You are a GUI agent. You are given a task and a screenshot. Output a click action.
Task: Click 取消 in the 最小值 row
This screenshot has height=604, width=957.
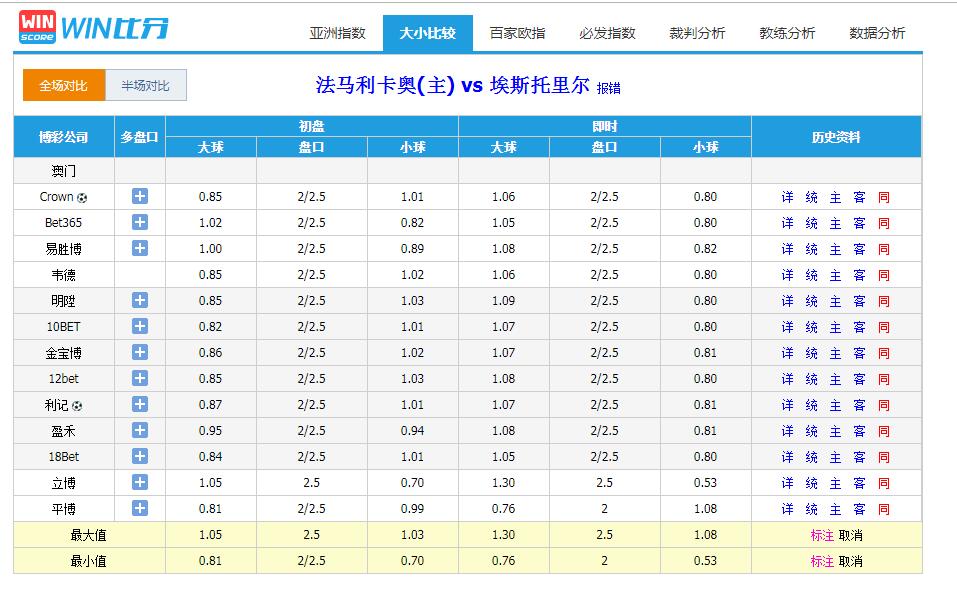[x=850, y=561]
